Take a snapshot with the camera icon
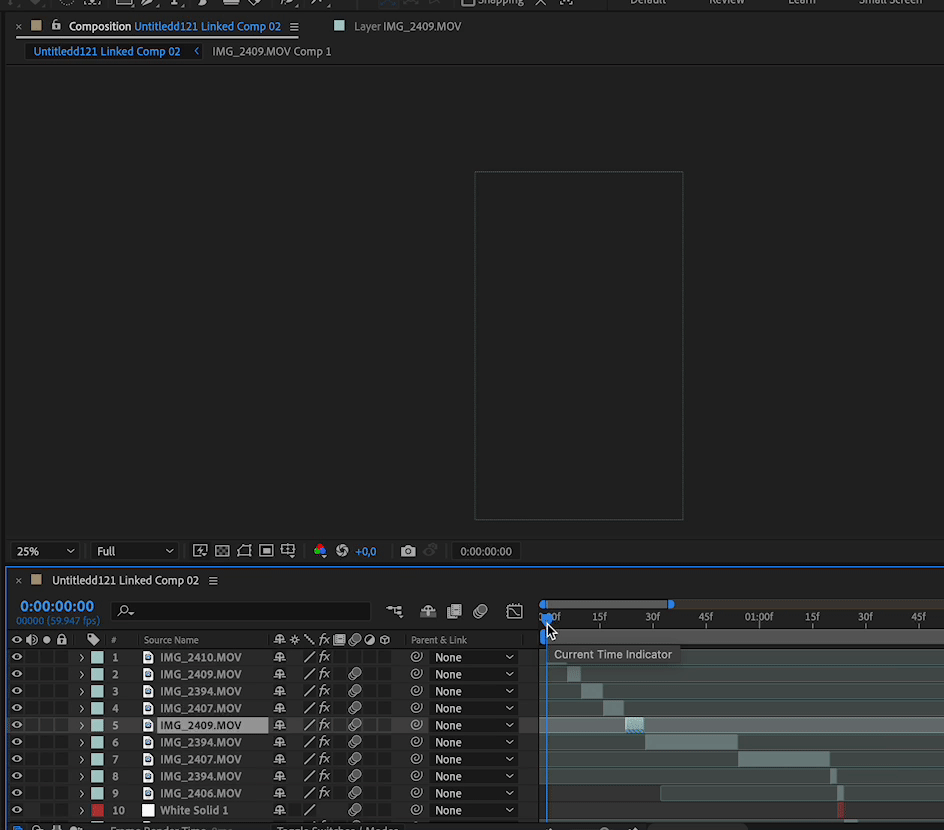The width and height of the screenshot is (944, 830). point(408,551)
